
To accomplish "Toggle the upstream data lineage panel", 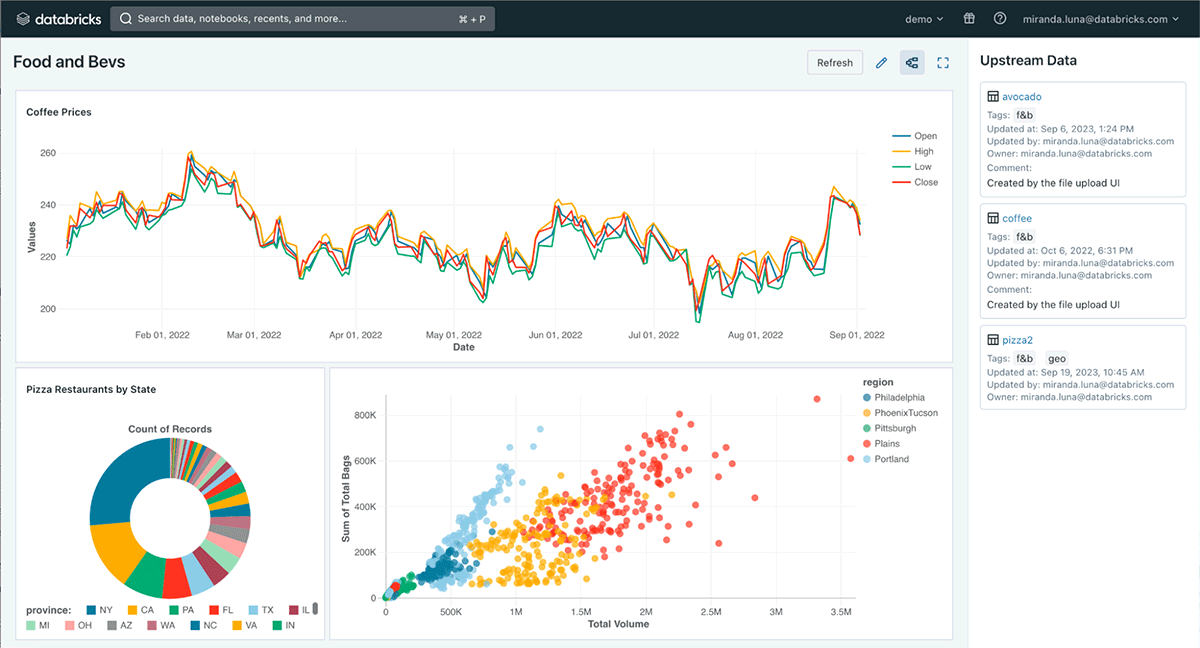I will (911, 63).
